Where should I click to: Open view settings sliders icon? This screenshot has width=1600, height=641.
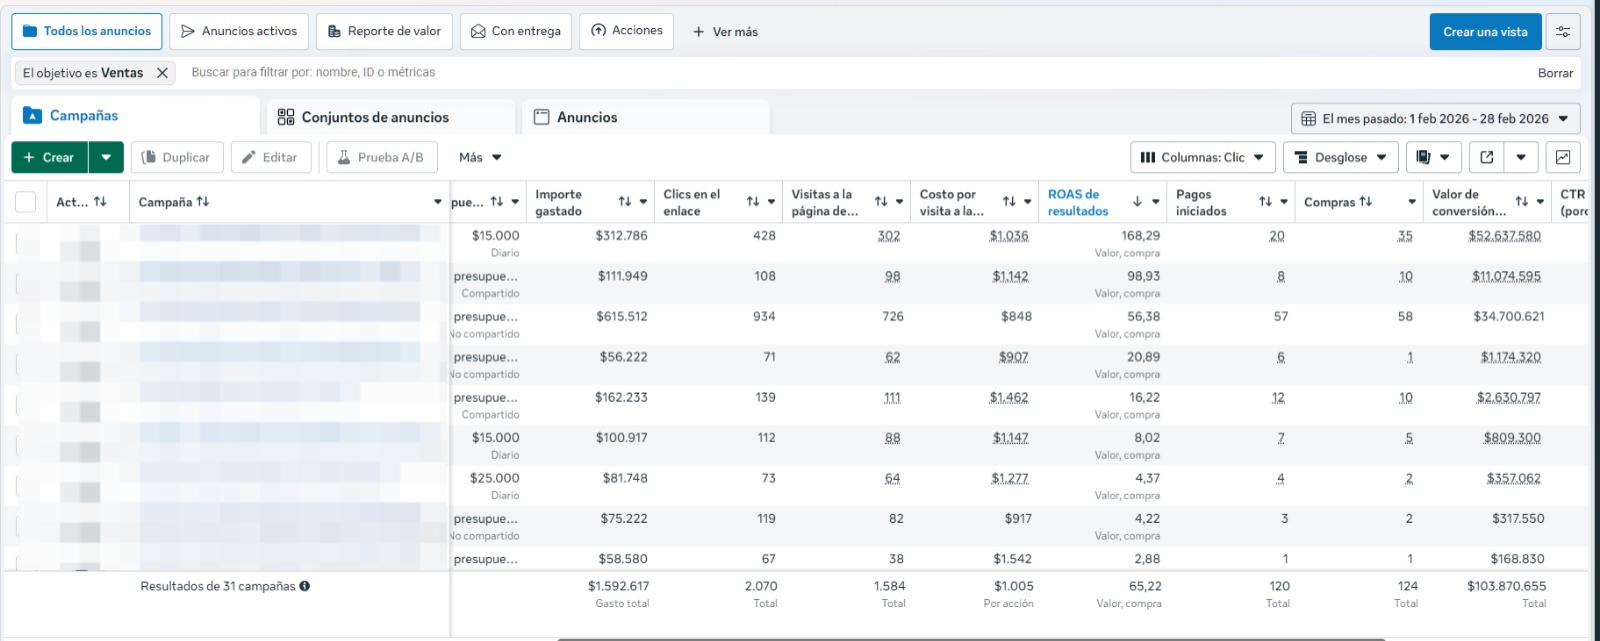pyautogui.click(x=1563, y=32)
